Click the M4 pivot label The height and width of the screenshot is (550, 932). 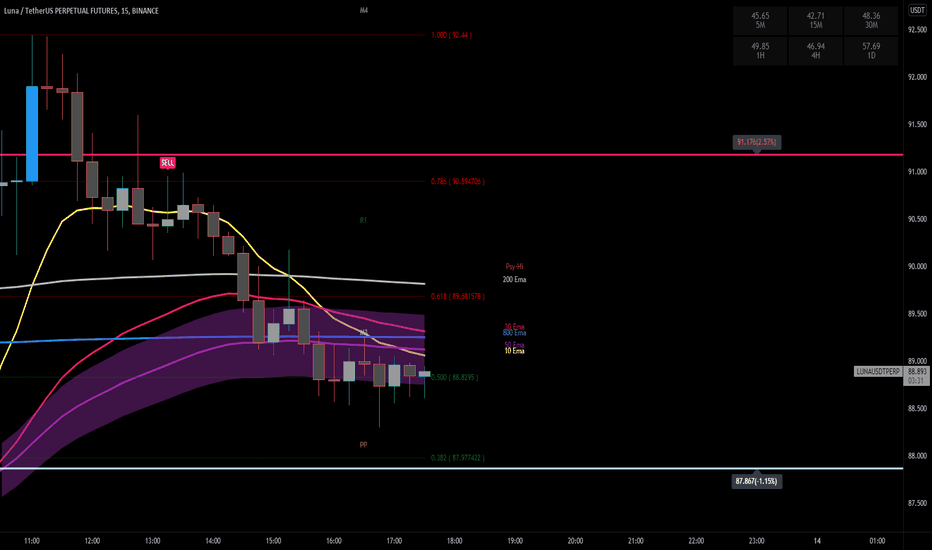[364, 10]
